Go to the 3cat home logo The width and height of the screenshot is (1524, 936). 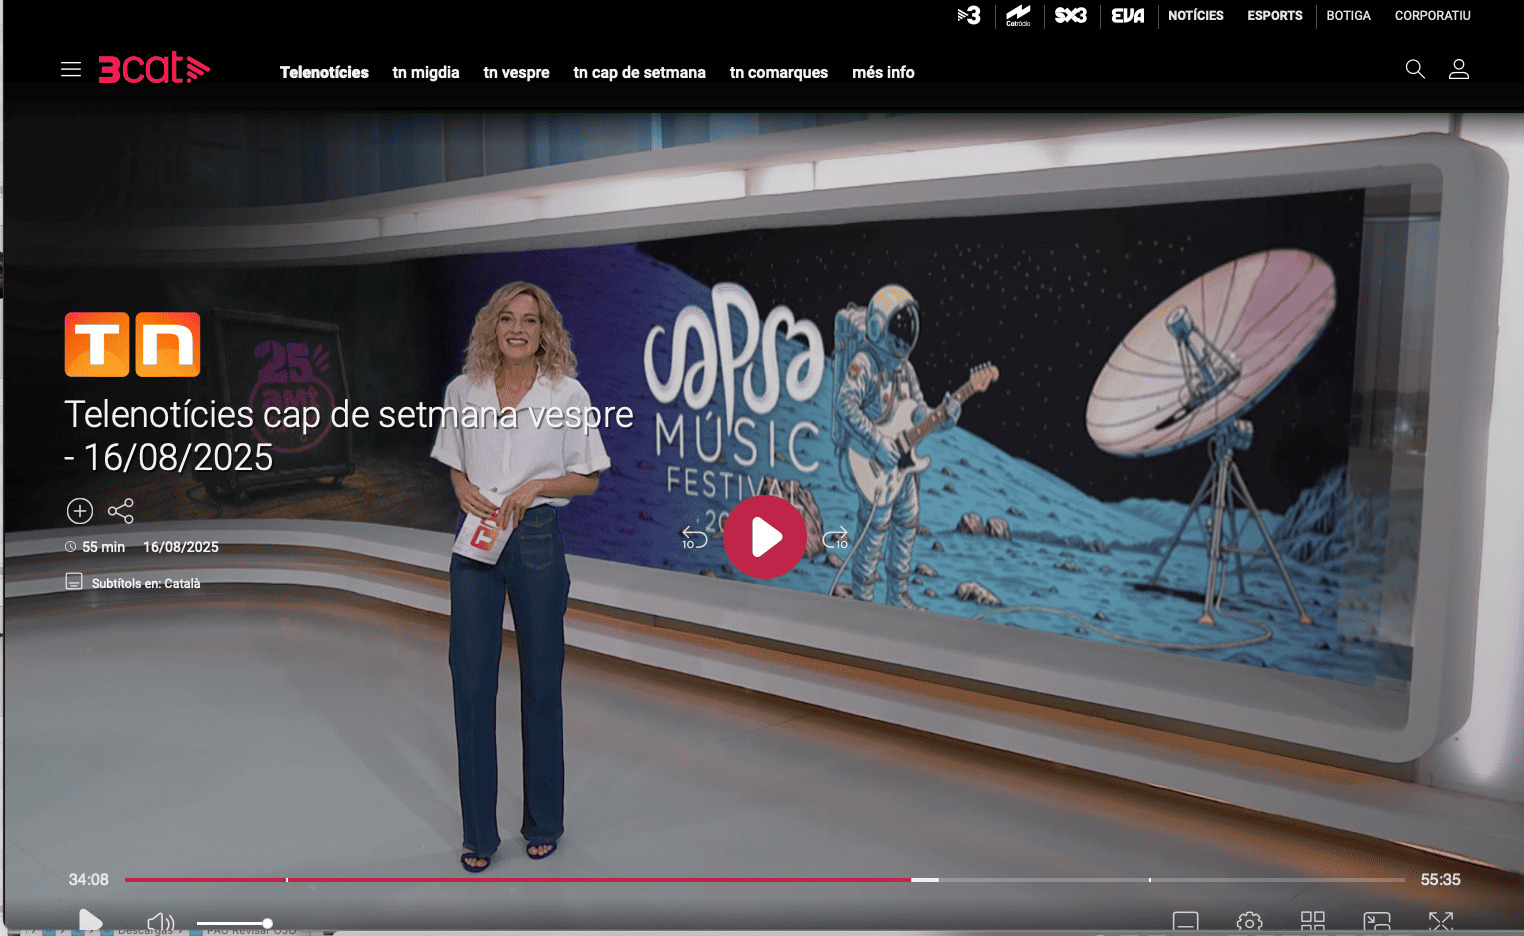click(x=154, y=68)
